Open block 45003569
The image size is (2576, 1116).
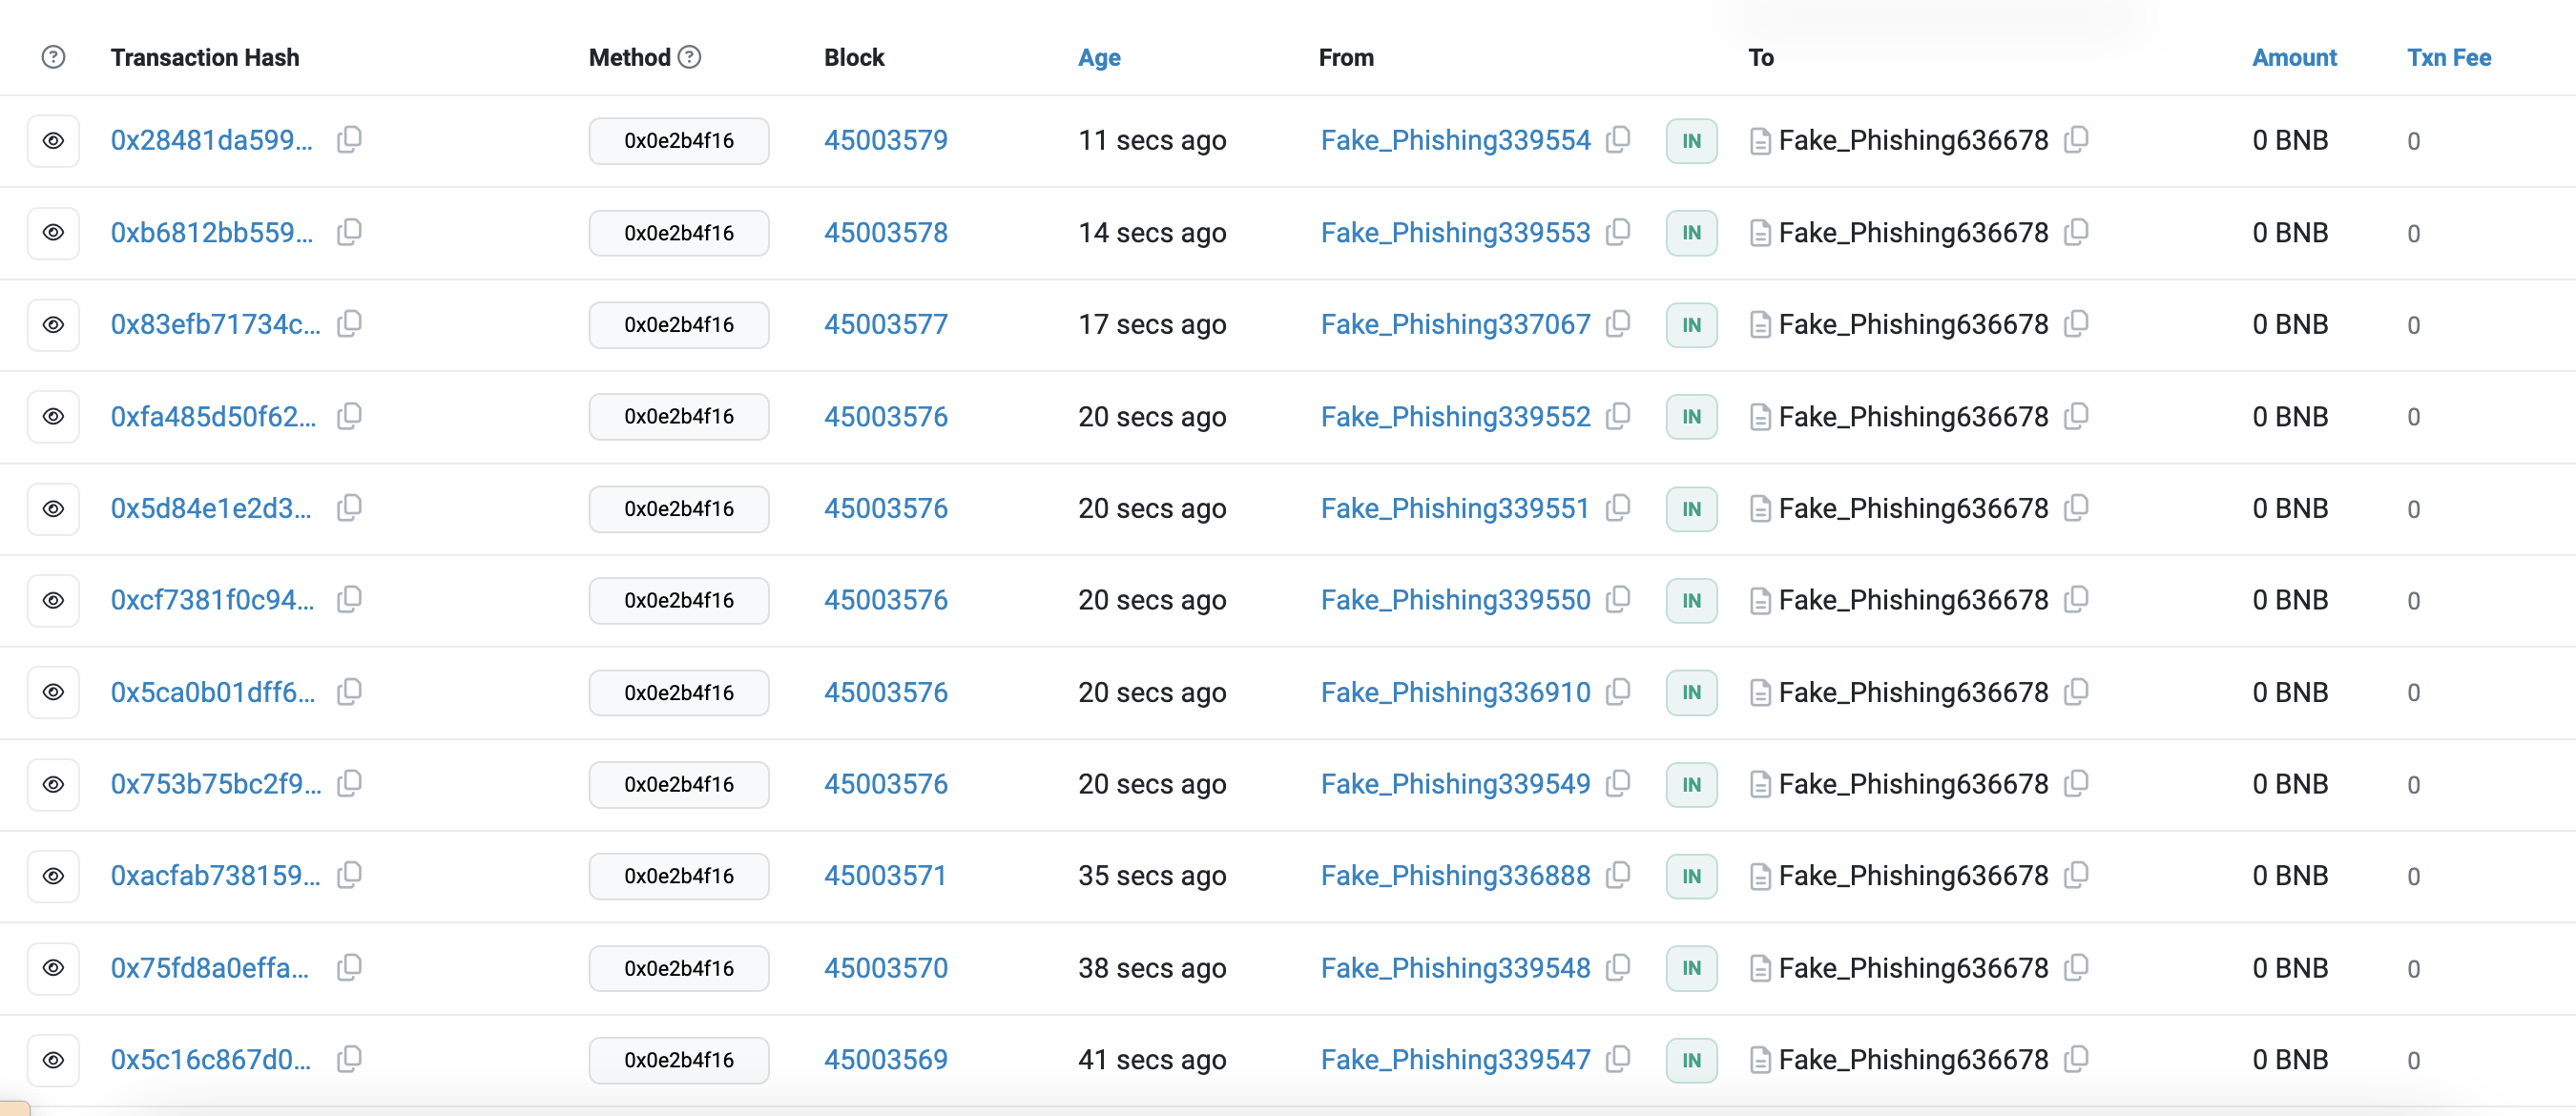click(886, 1060)
